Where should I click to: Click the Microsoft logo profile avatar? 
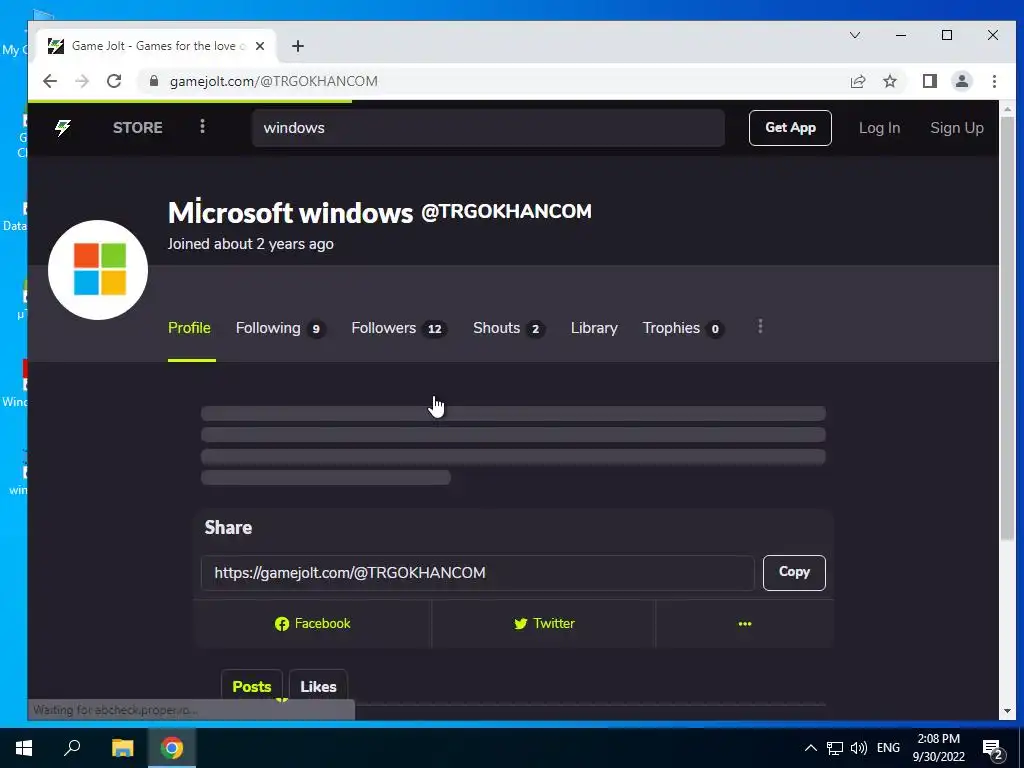click(98, 270)
